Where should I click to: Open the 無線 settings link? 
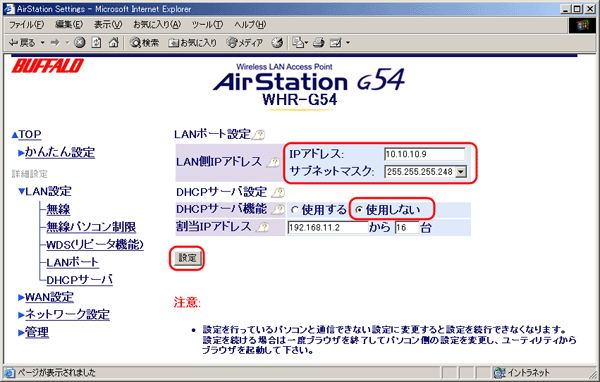[x=58, y=209]
